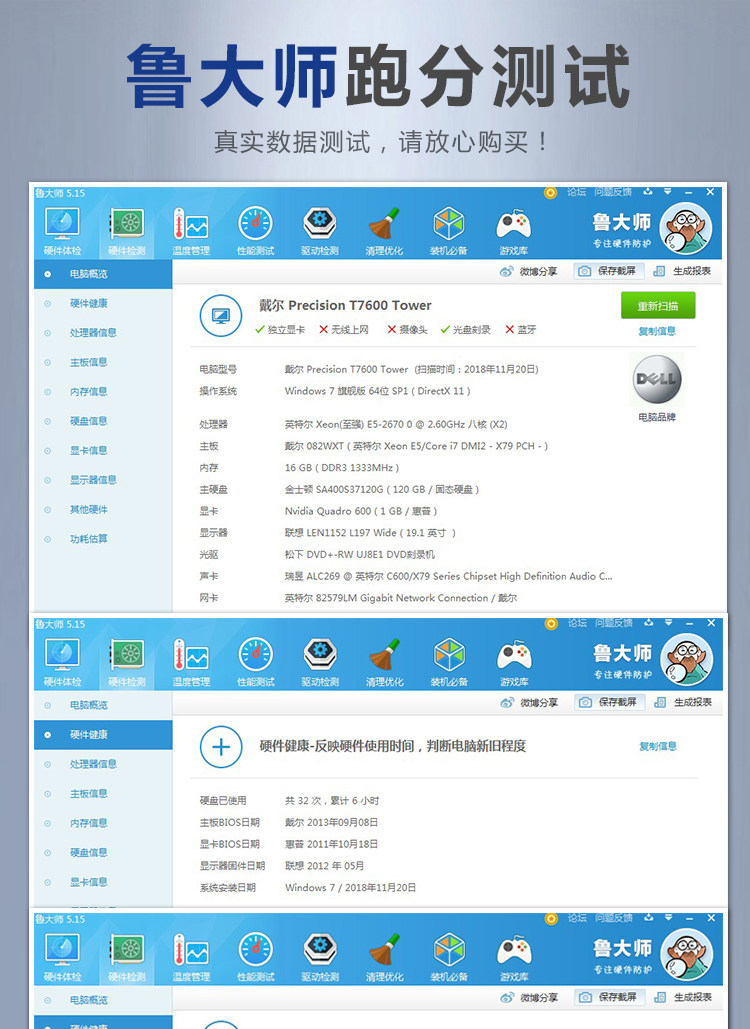
Task: Launch 性能测试 in the Dell overview window
Action: tap(255, 231)
